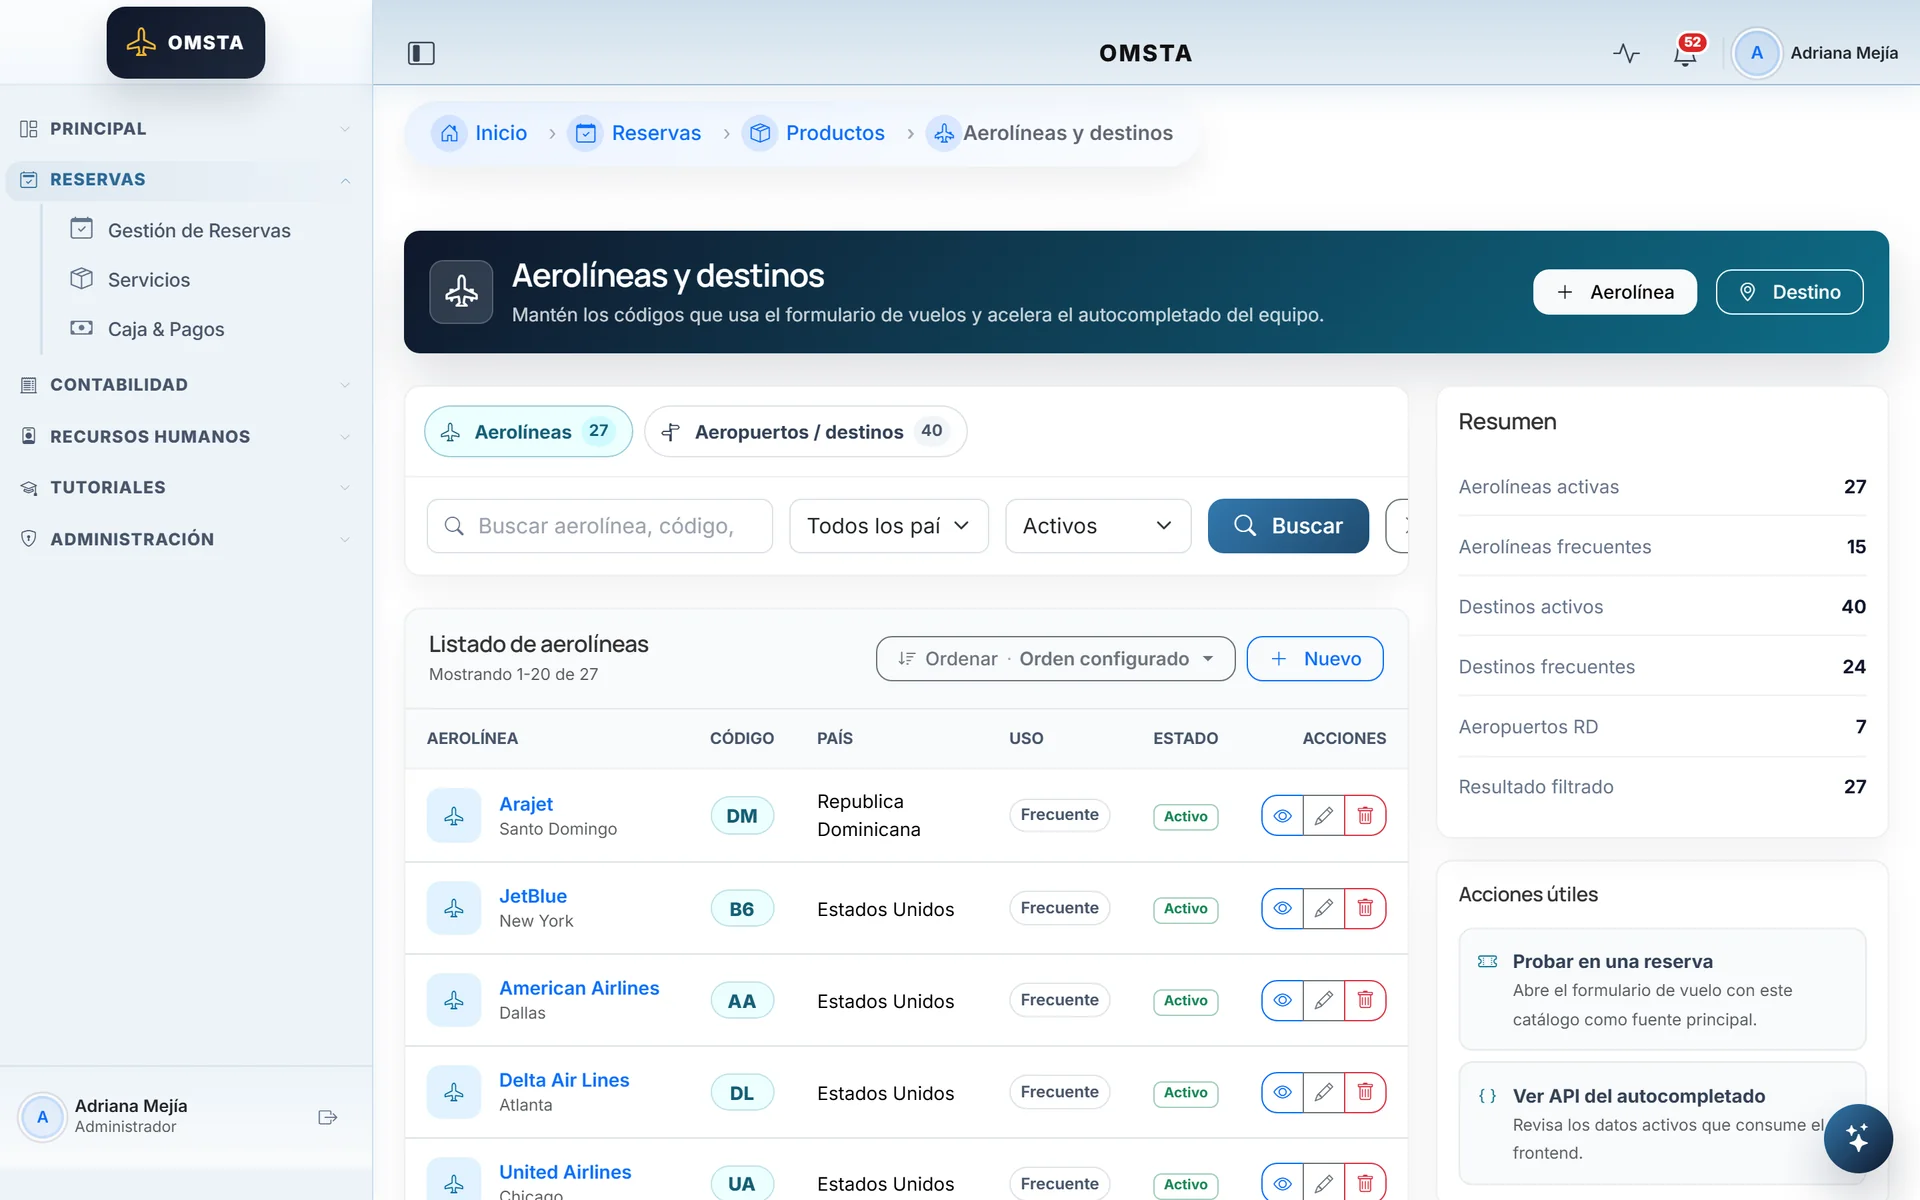Open the Todos los países dropdown
This screenshot has width=1920, height=1200.
click(x=889, y=526)
